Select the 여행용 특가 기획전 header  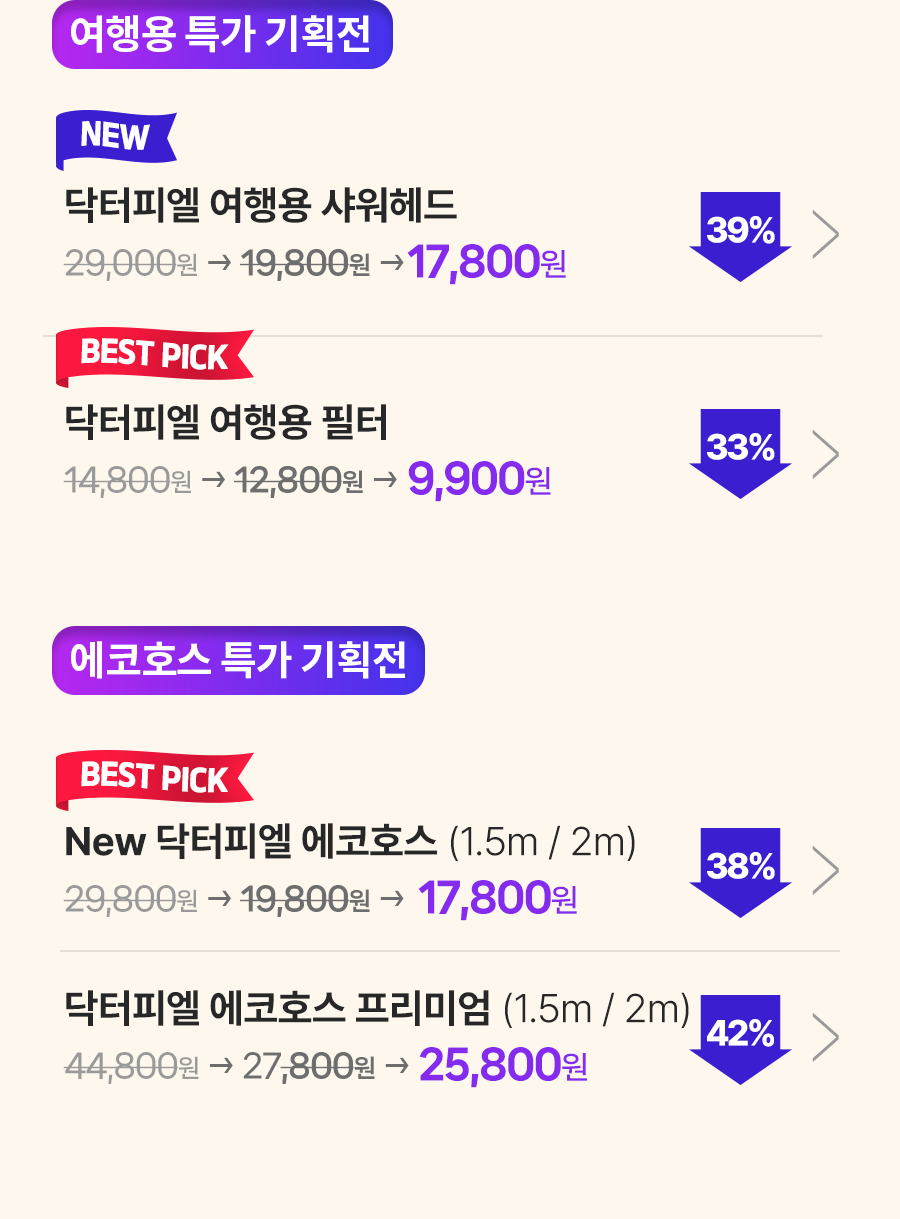tap(222, 35)
